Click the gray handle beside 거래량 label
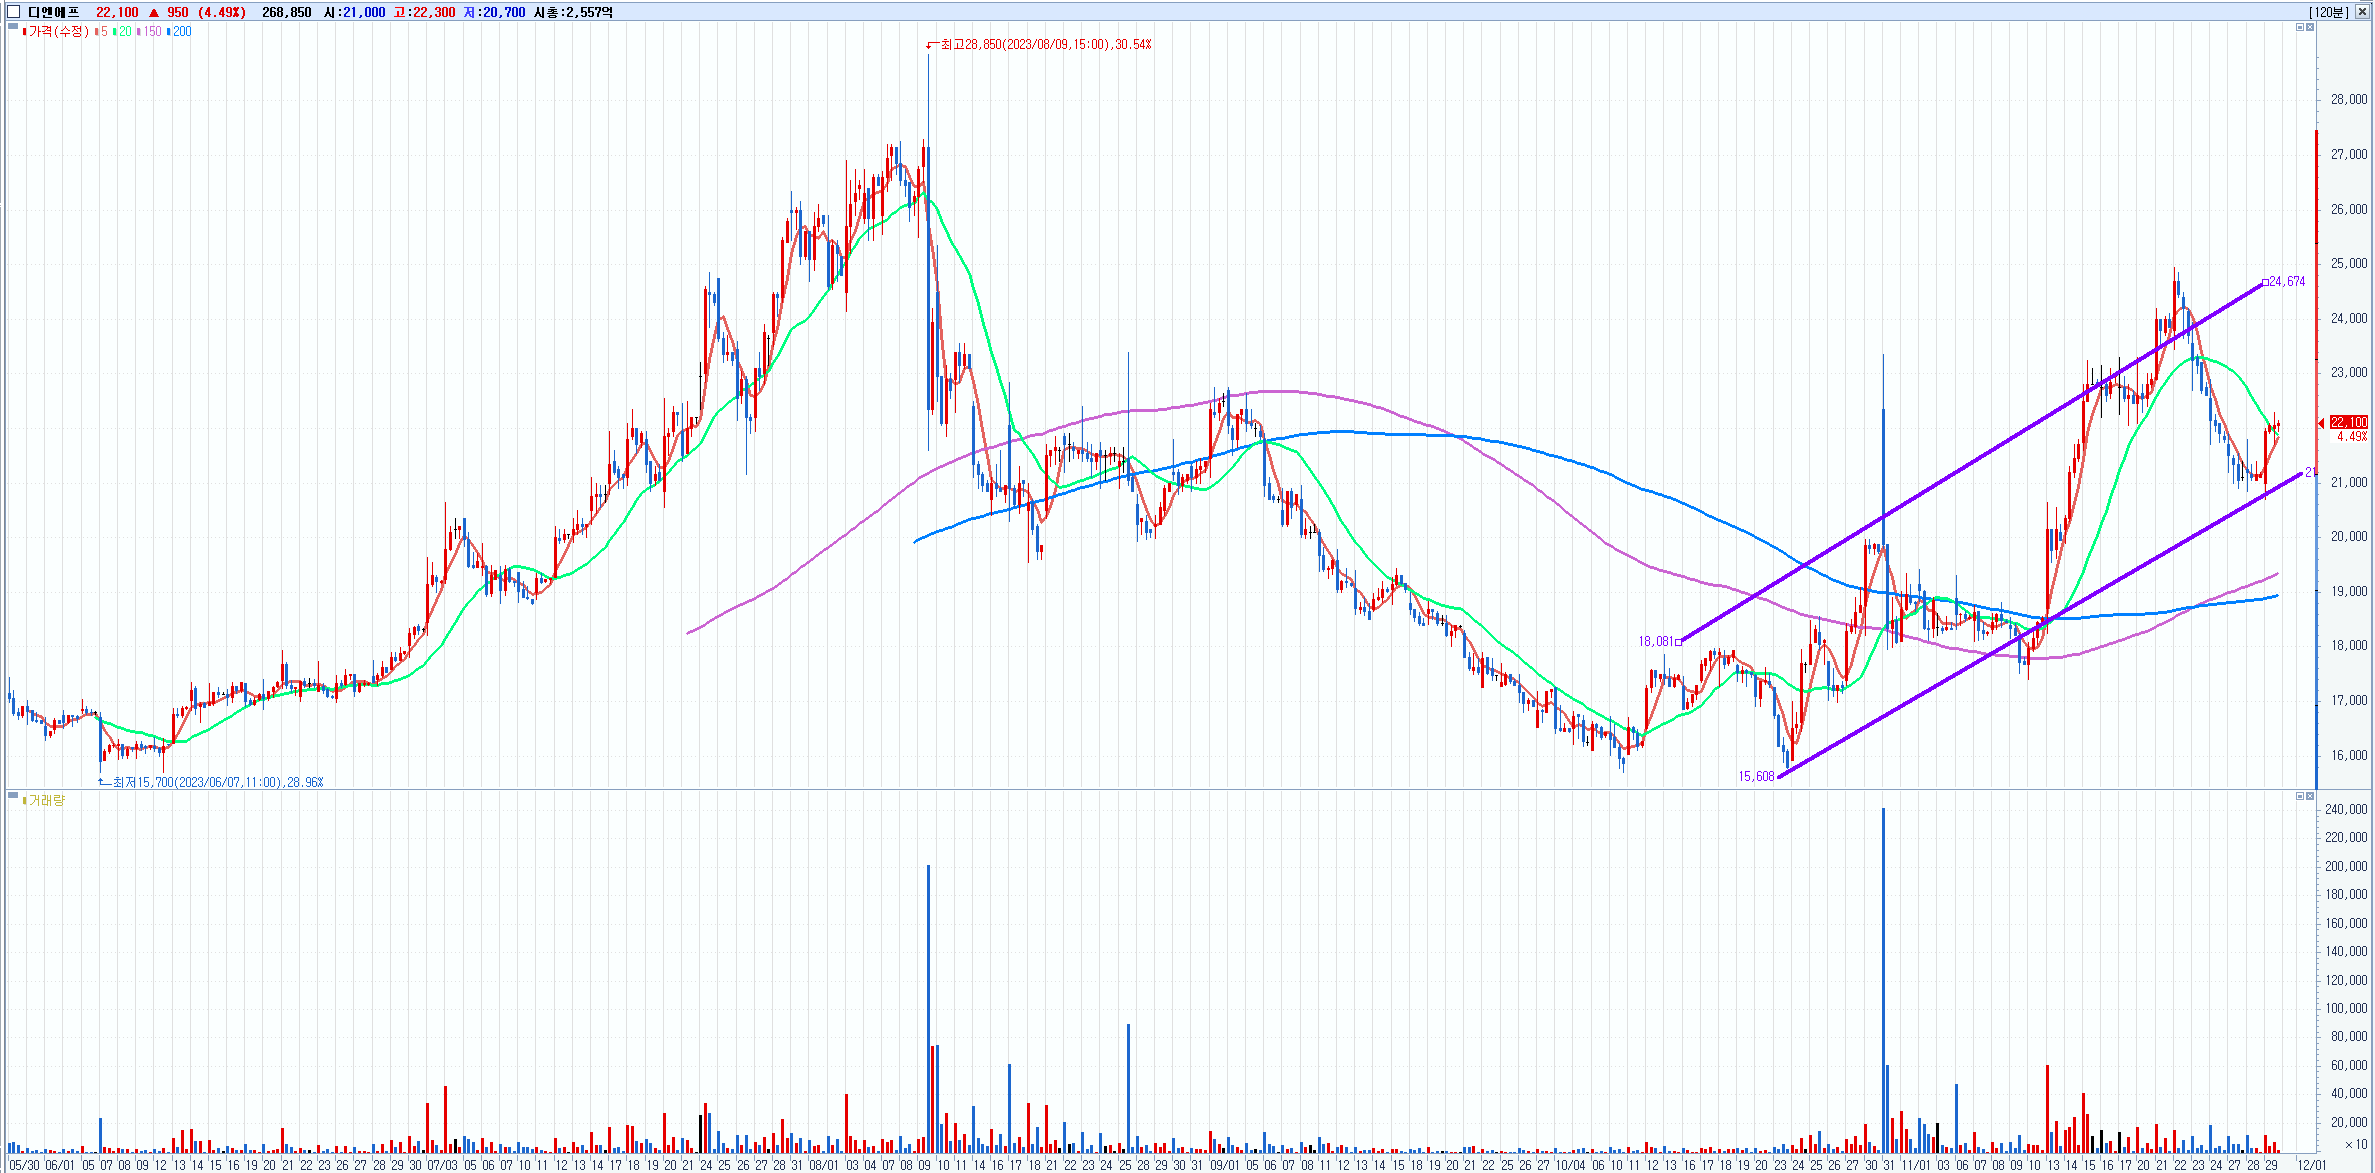Image resolution: width=2375 pixels, height=1173 pixels. pos(12,795)
